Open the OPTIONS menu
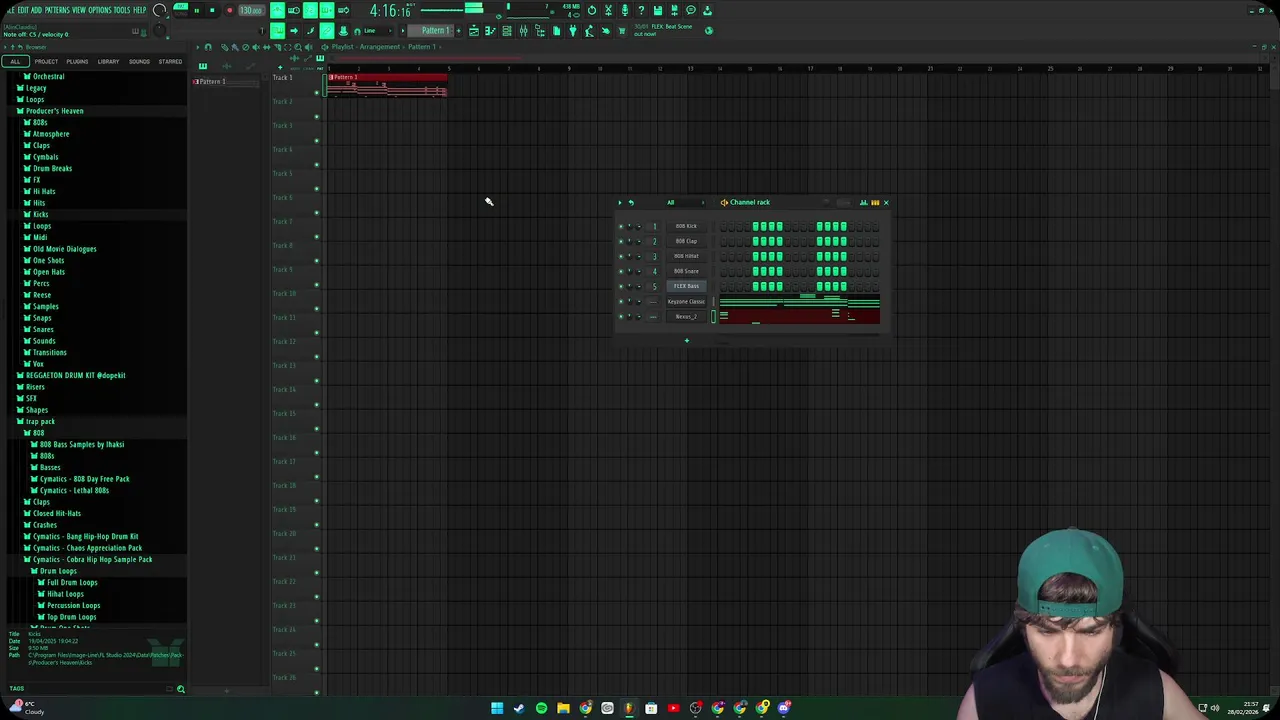 (99, 10)
